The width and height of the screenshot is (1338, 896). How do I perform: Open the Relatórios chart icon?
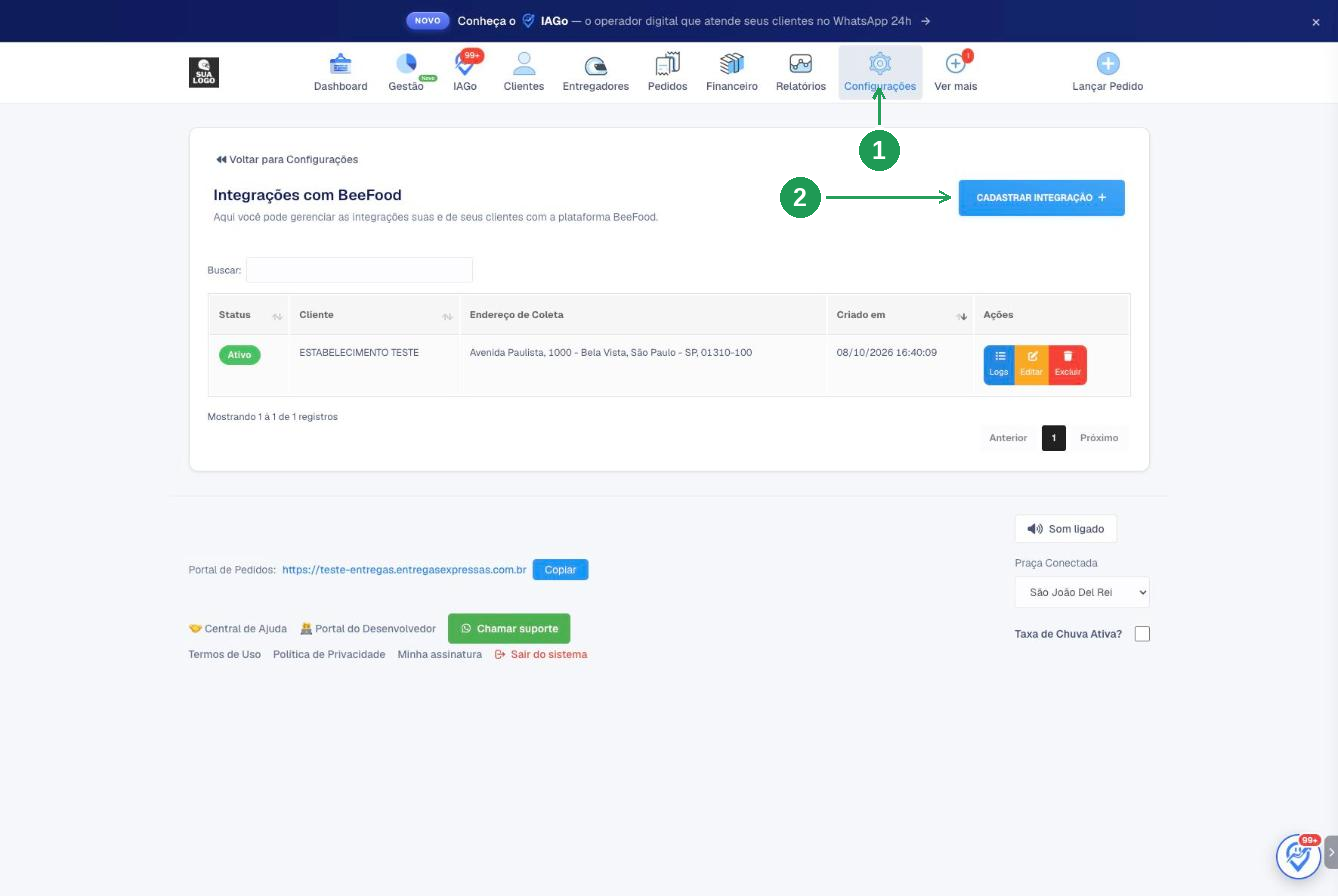pyautogui.click(x=800, y=64)
